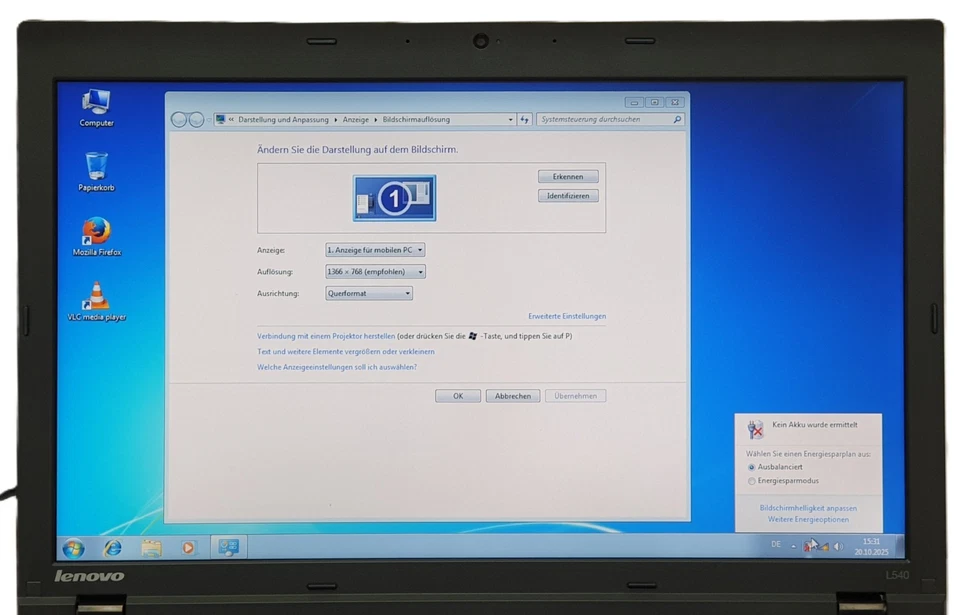The width and height of the screenshot is (960, 615).
Task: Click the power plug battery tray icon
Action: click(x=809, y=546)
